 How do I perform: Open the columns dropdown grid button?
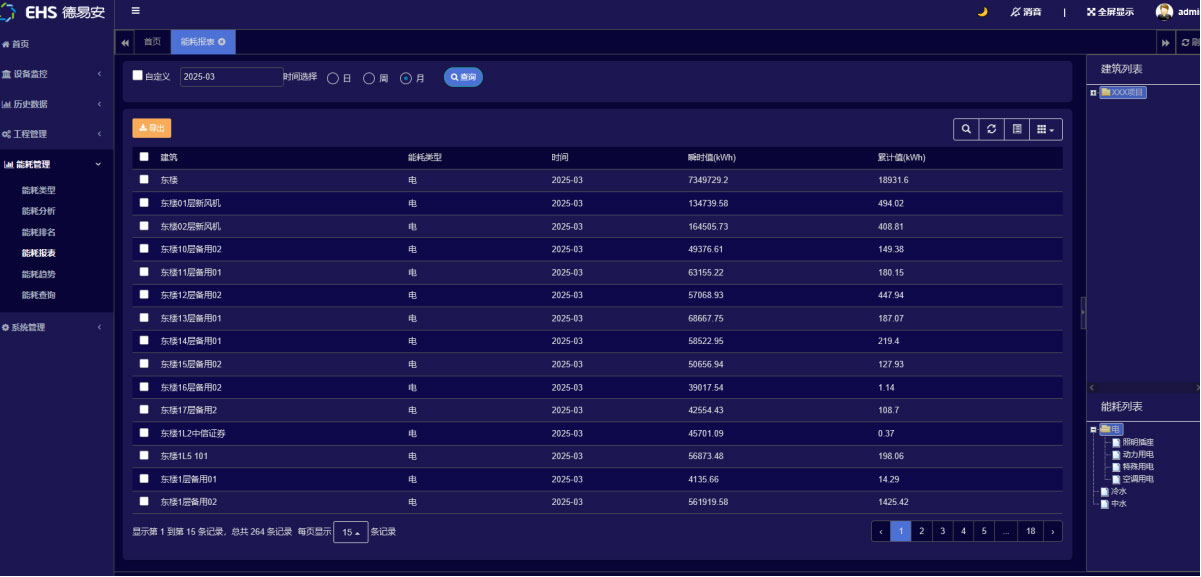tap(1045, 129)
